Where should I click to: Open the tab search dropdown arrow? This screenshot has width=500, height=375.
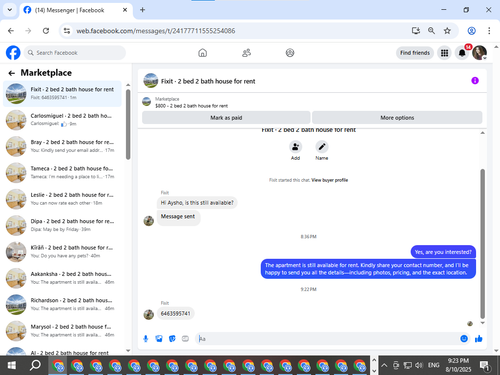click(10, 10)
